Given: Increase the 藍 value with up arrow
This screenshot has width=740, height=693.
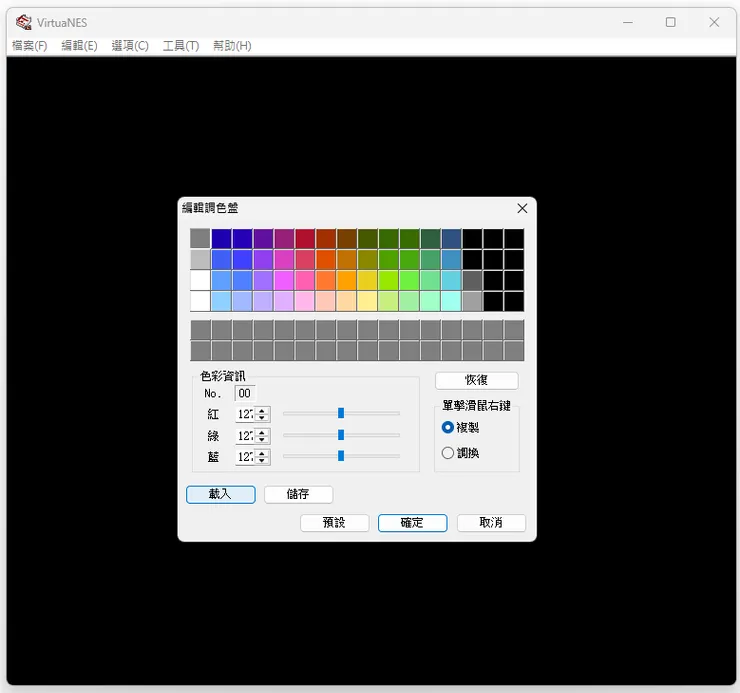Looking at the screenshot, I should [262, 453].
